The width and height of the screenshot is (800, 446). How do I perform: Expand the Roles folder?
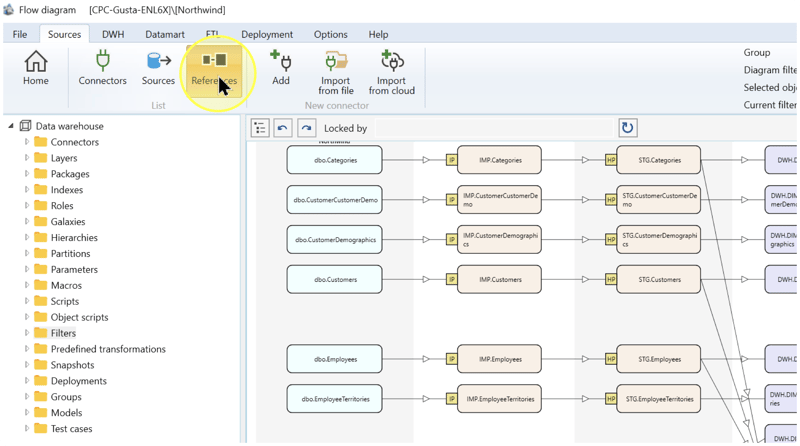[x=27, y=205]
